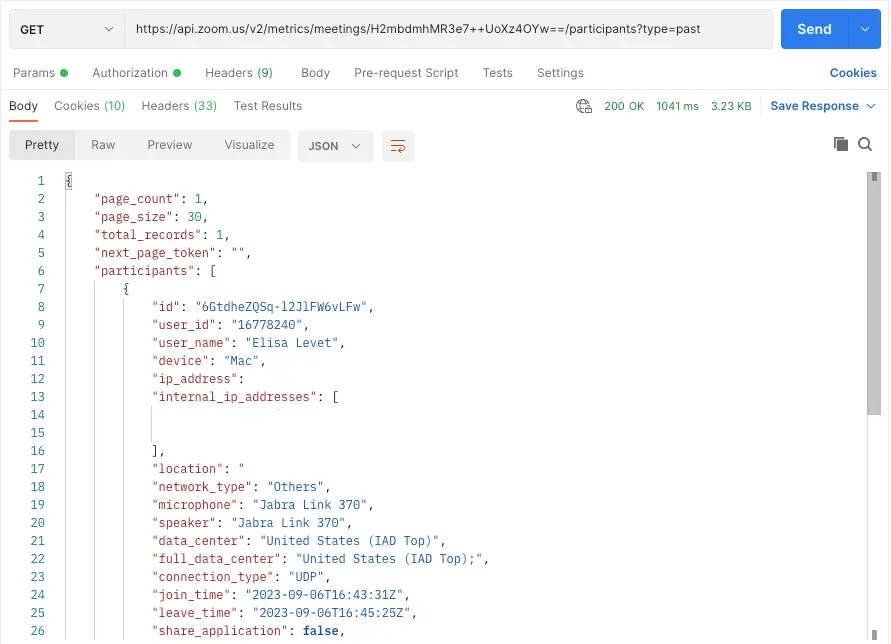The height and width of the screenshot is (644, 891).
Task: Open the Headers (9) request tab
Action: pyautogui.click(x=239, y=72)
